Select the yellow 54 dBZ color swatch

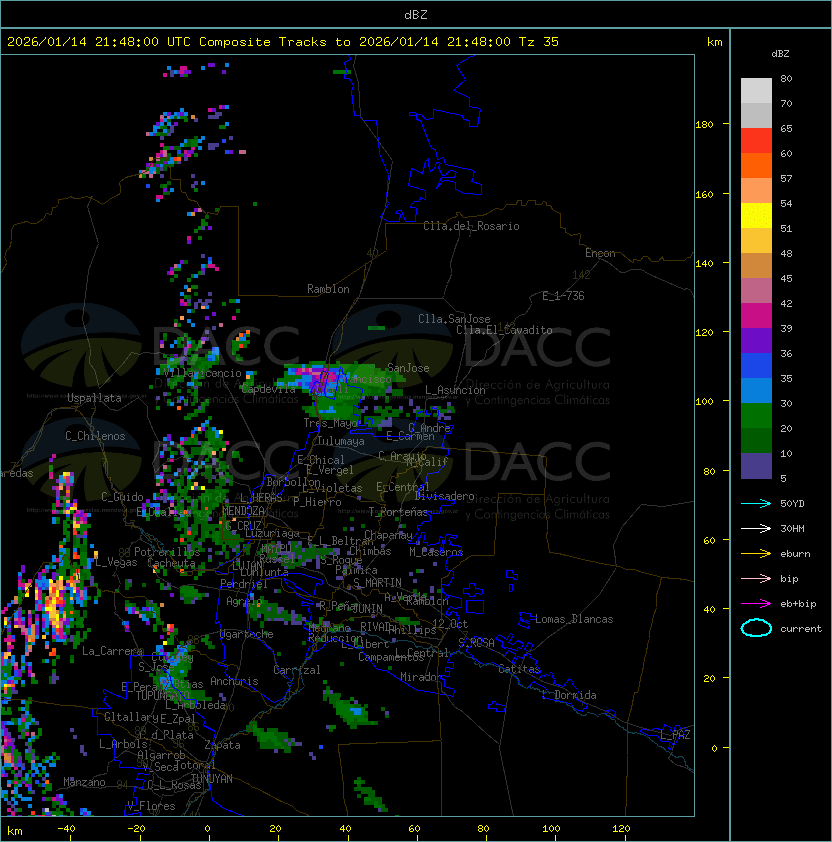pyautogui.click(x=756, y=215)
